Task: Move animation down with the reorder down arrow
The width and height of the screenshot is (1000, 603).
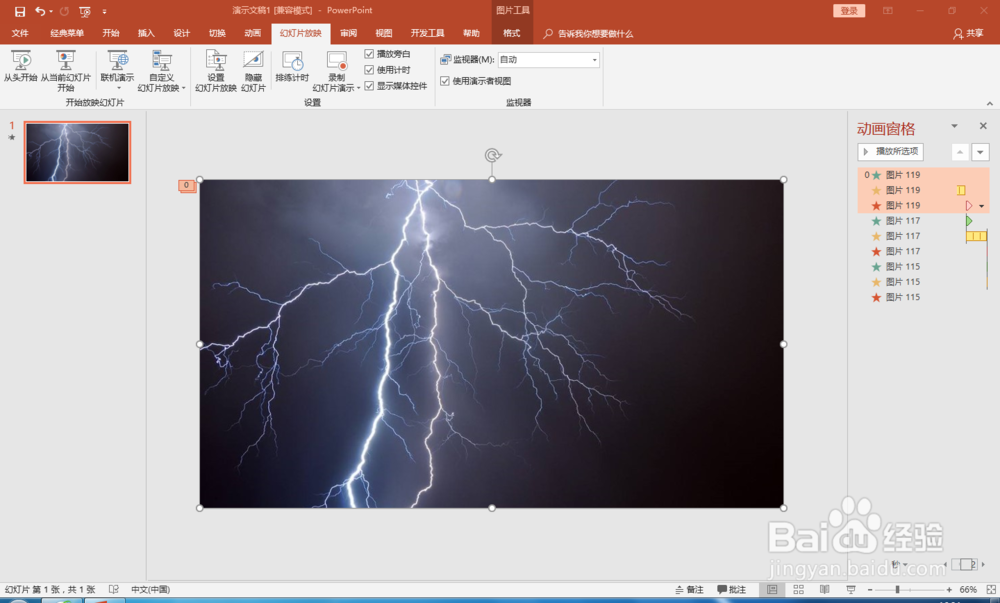Action: coord(980,152)
